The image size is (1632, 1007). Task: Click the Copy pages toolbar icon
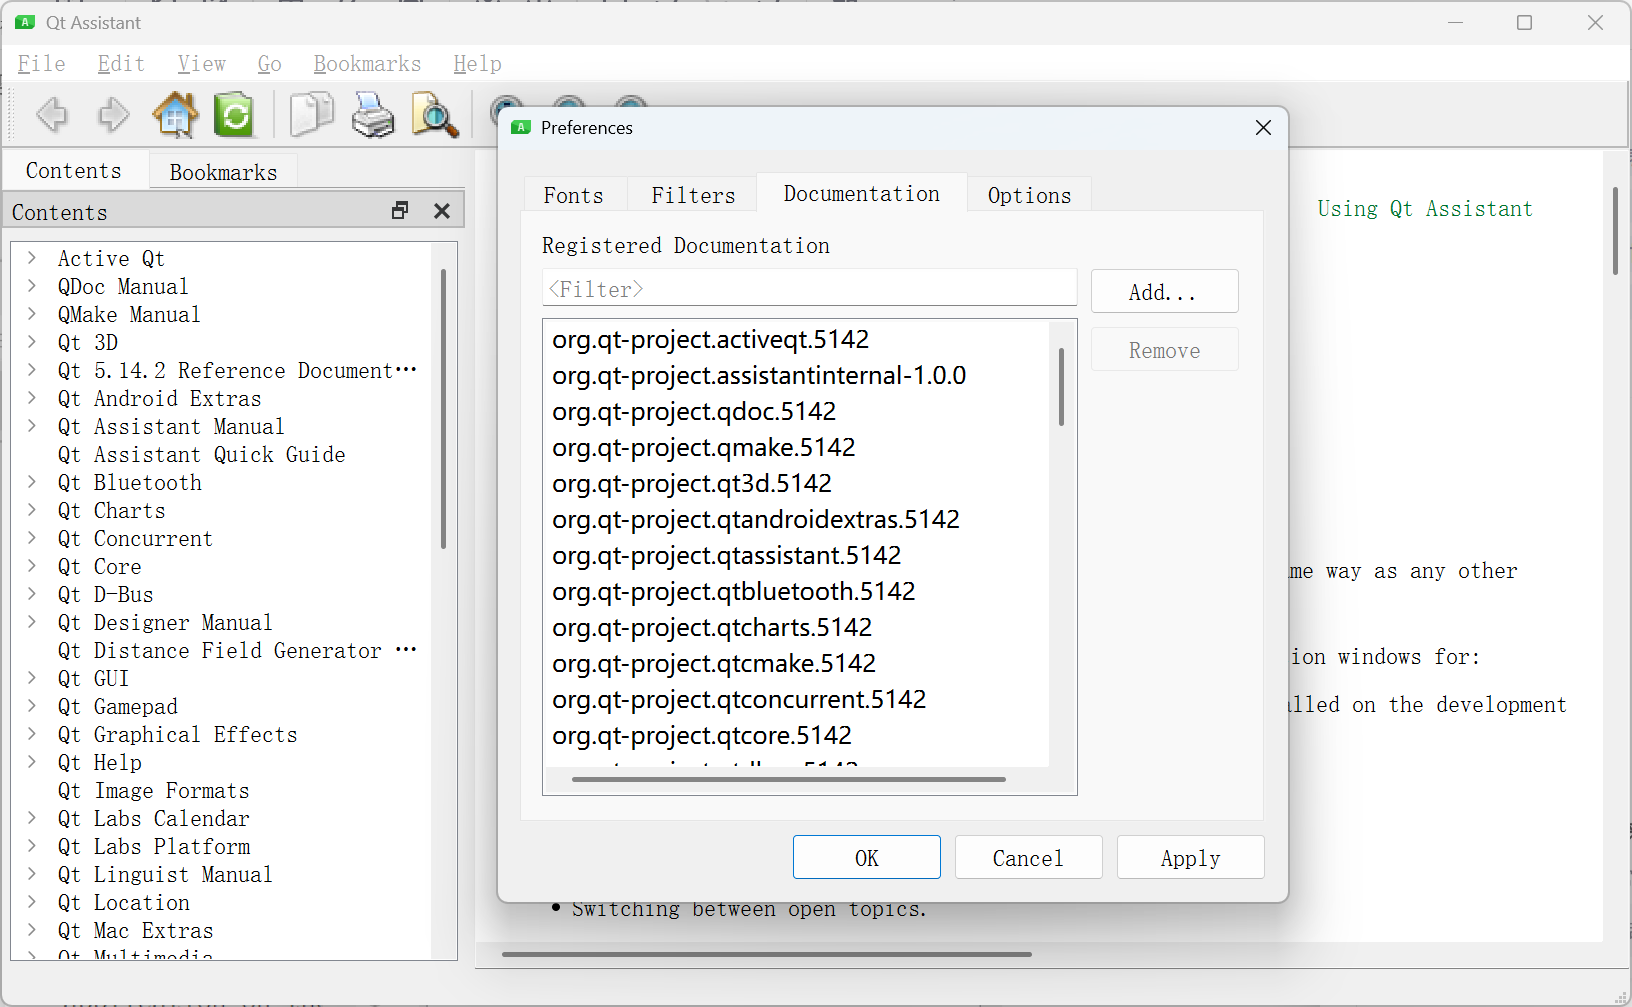click(x=312, y=115)
